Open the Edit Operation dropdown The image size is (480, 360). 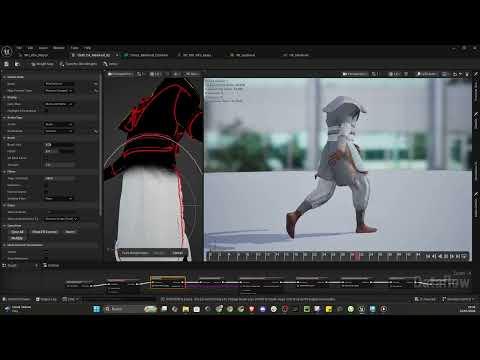(59, 131)
